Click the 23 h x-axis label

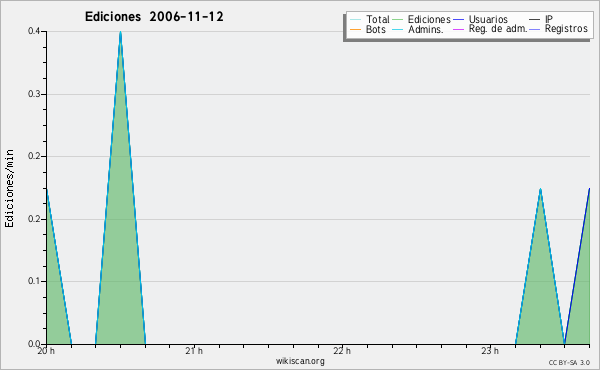pos(490,351)
